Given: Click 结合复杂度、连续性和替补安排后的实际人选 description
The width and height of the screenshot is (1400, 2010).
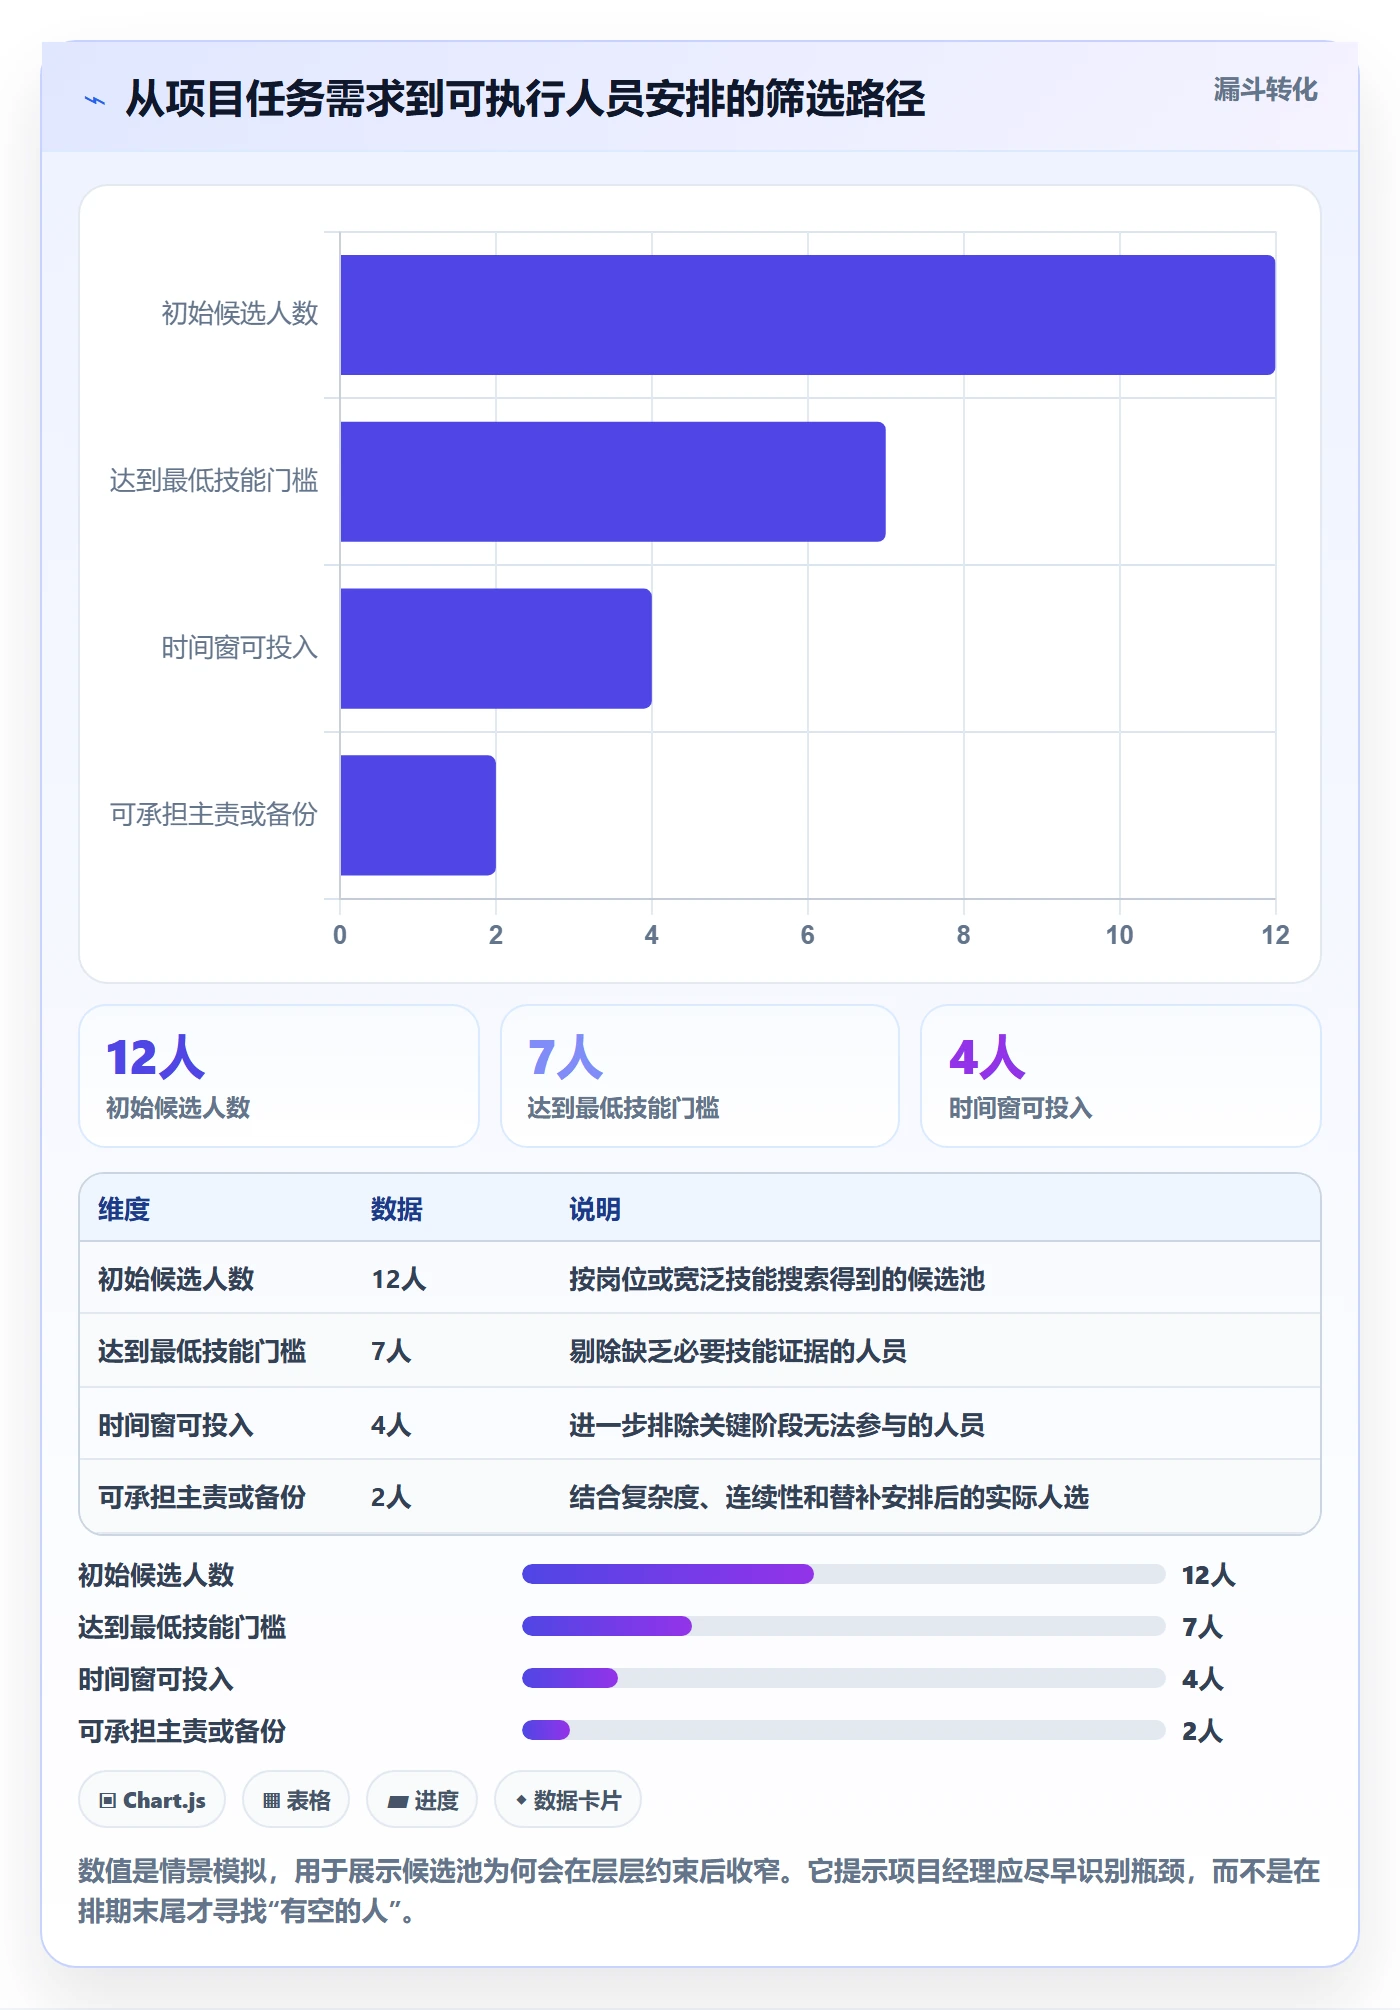Looking at the screenshot, I should coord(829,1497).
